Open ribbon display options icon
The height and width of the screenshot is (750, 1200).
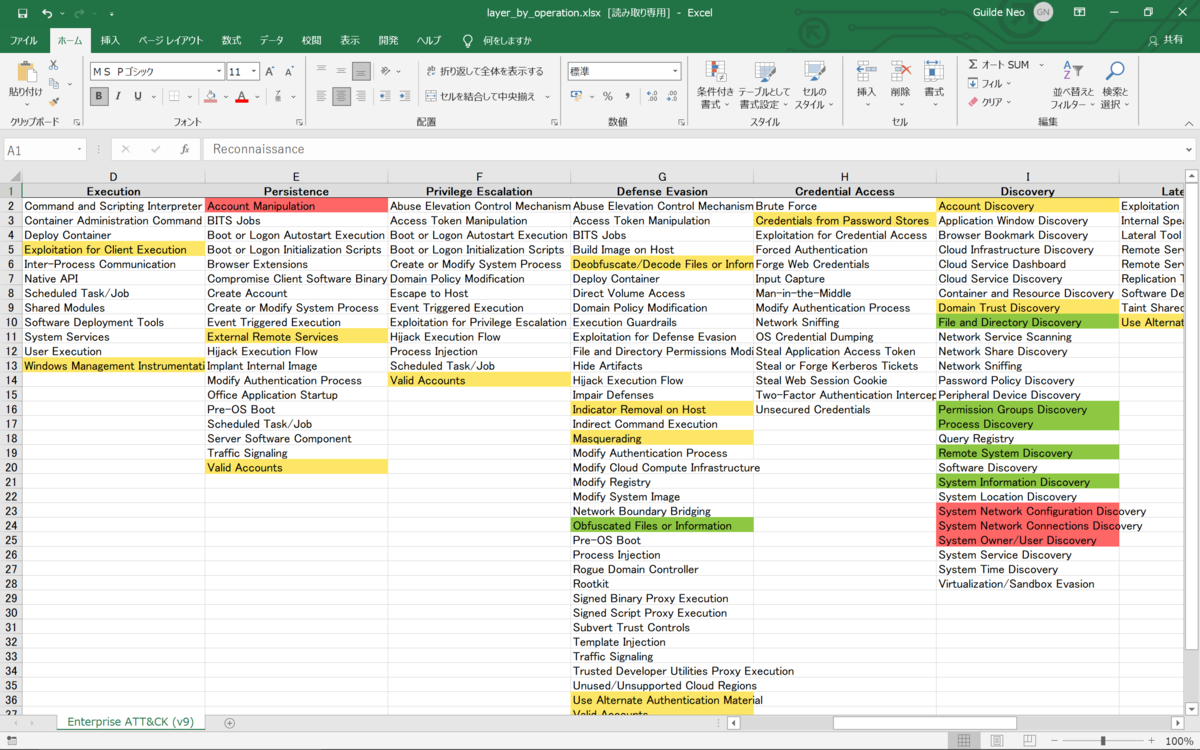[x=1079, y=13]
